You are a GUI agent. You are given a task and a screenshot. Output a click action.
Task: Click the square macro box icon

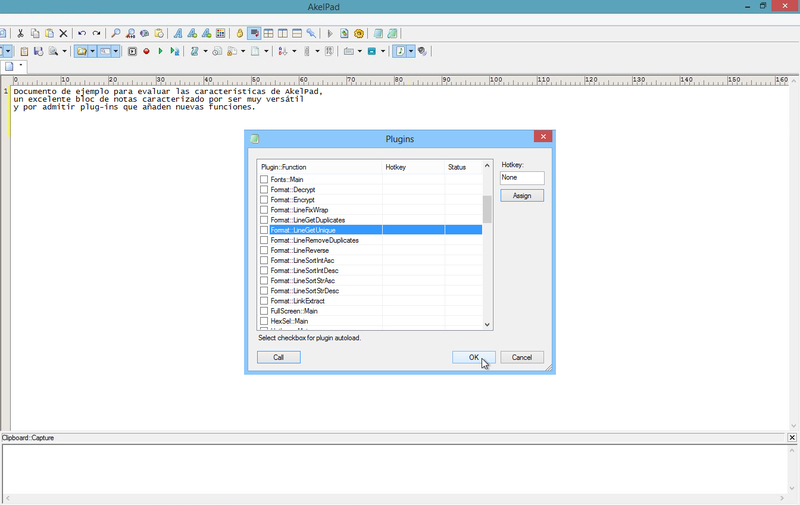point(132,52)
